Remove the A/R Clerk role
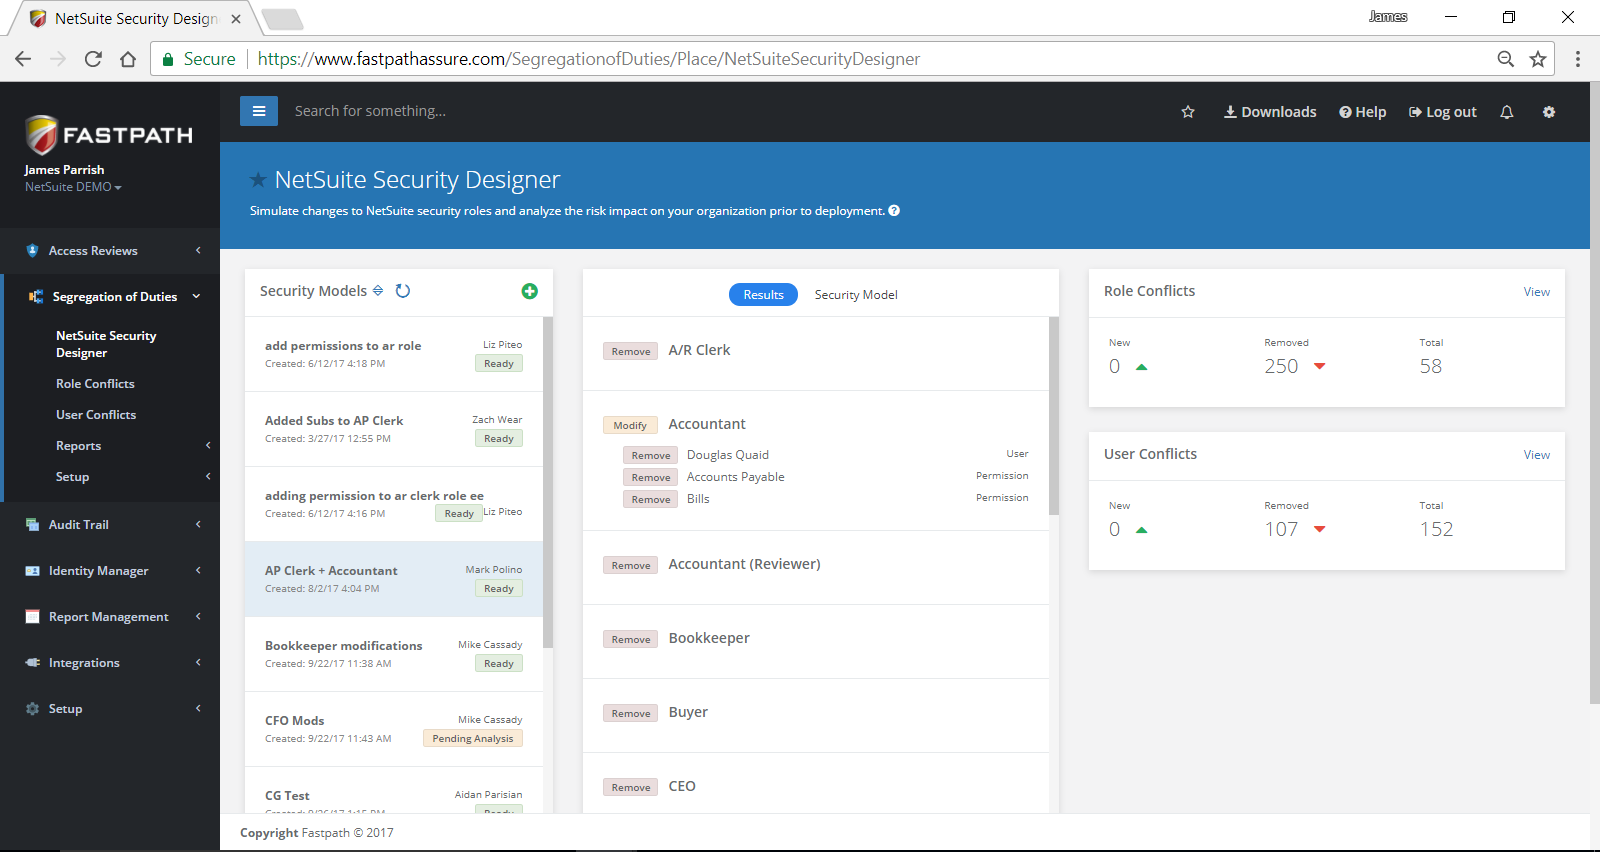Viewport: 1600px width, 852px height. coord(631,352)
